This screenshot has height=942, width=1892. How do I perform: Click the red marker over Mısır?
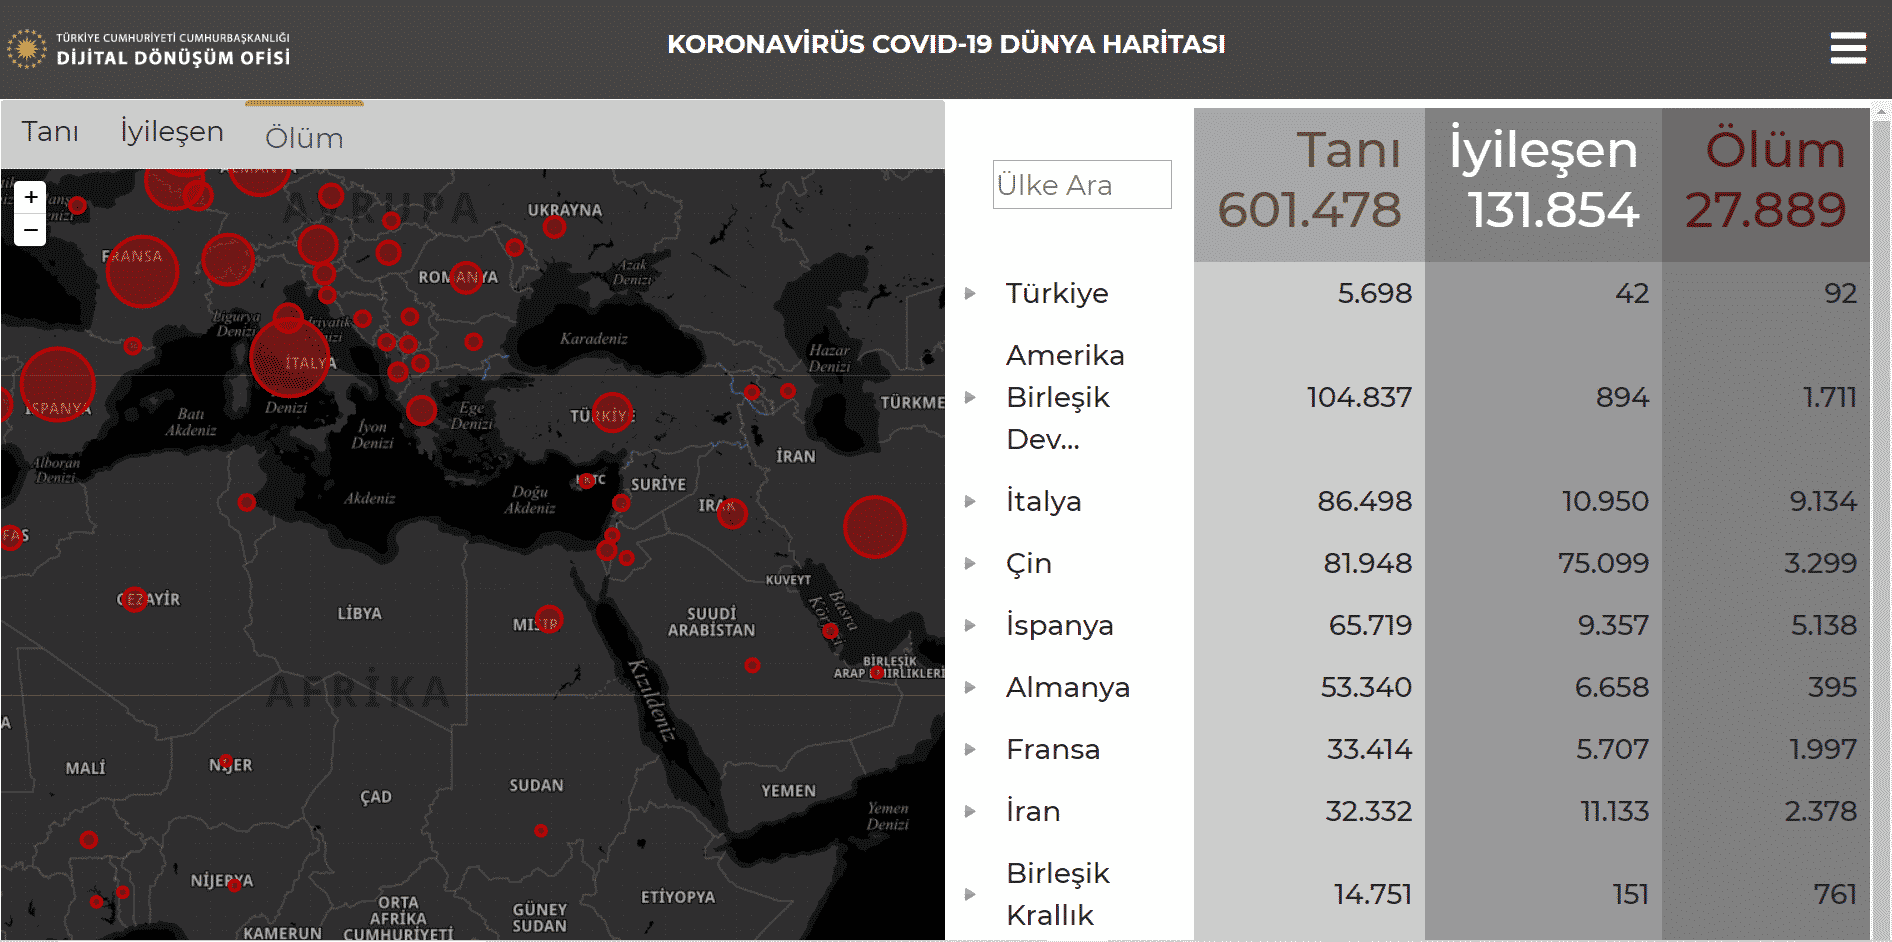549,620
